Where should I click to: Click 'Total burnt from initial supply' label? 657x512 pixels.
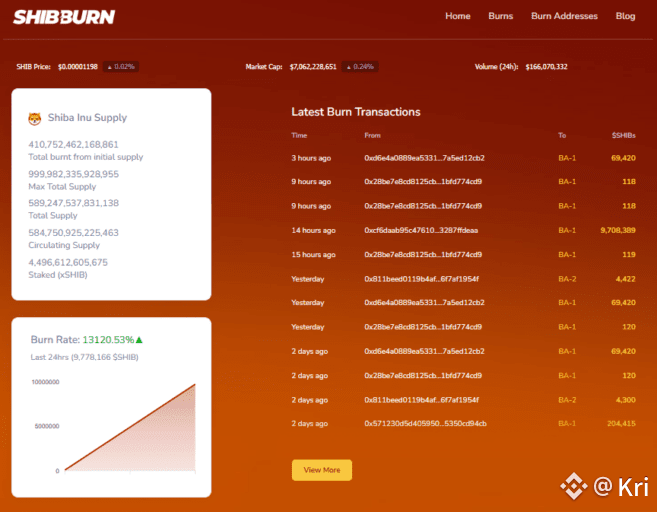coord(86,157)
